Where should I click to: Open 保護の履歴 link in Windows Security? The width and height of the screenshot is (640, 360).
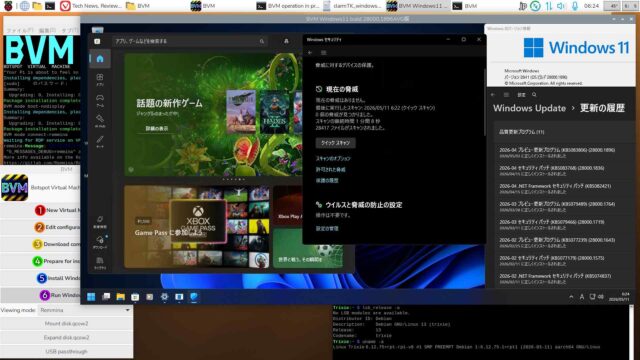tap(327, 180)
